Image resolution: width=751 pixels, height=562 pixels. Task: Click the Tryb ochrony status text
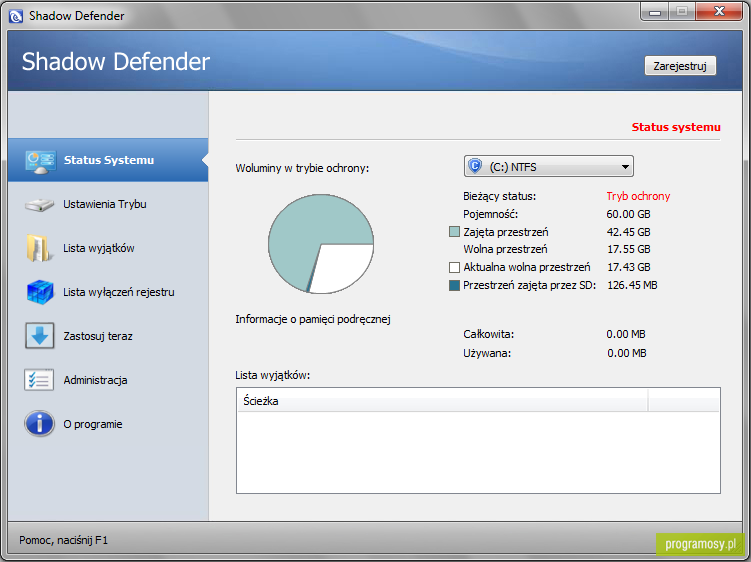tap(638, 196)
